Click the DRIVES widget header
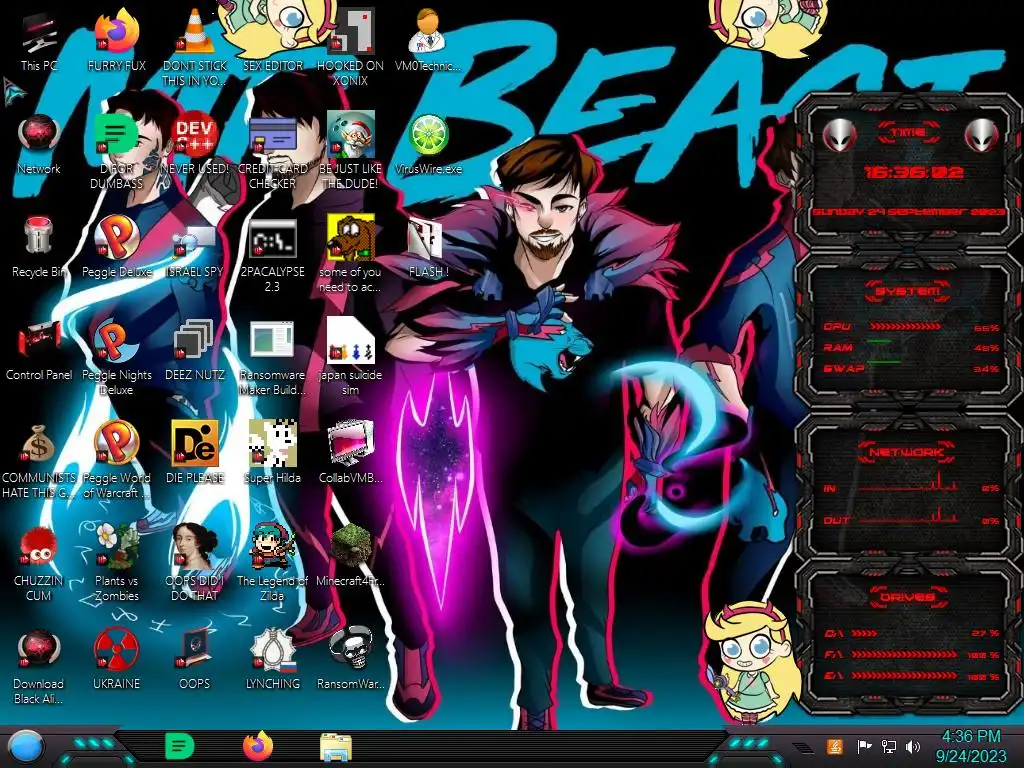The width and height of the screenshot is (1024, 768). [908, 597]
